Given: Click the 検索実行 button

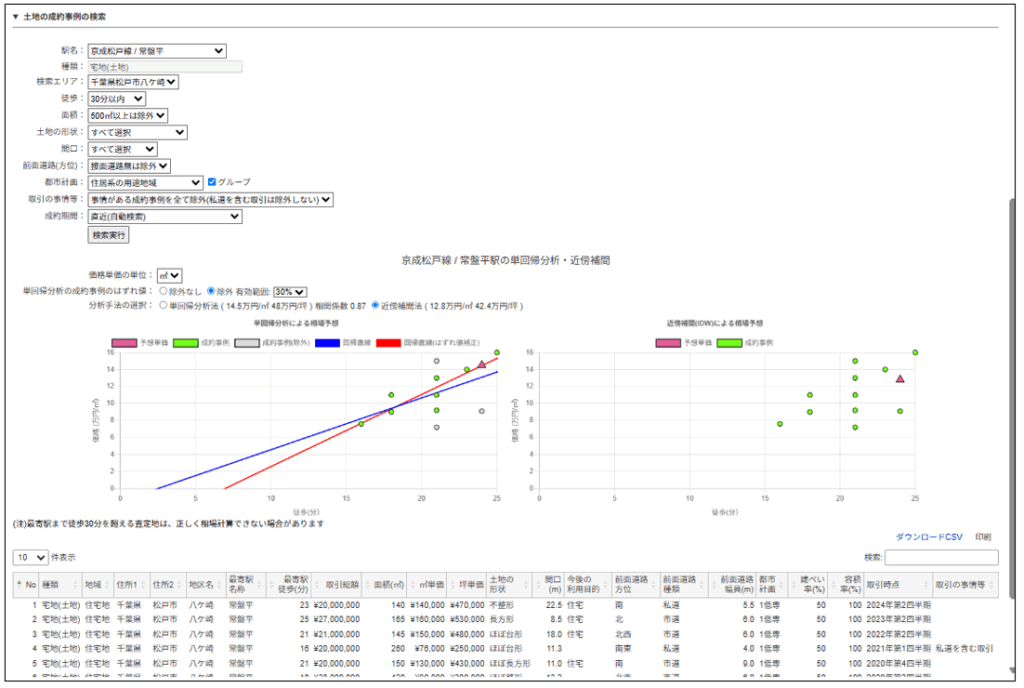Looking at the screenshot, I should tap(108, 235).
